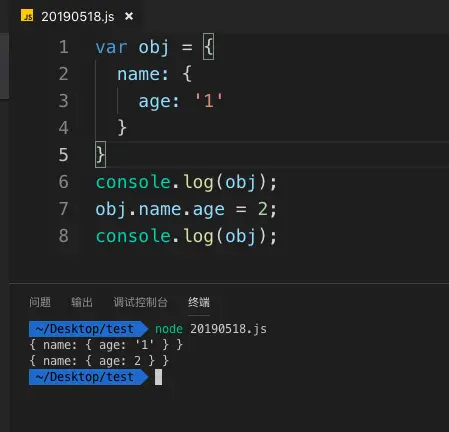Click the string value '1' on line 3

pos(209,101)
